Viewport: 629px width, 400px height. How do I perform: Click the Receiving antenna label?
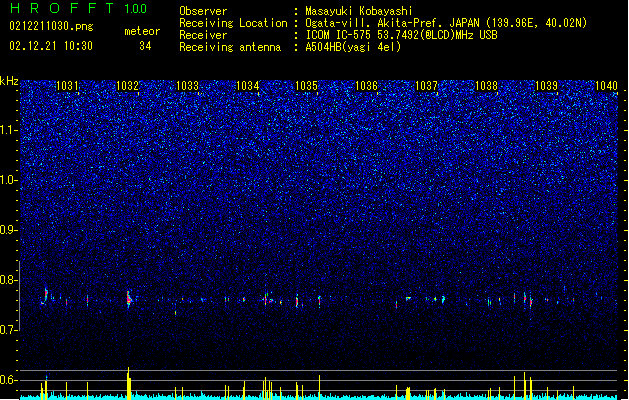[x=230, y=47]
